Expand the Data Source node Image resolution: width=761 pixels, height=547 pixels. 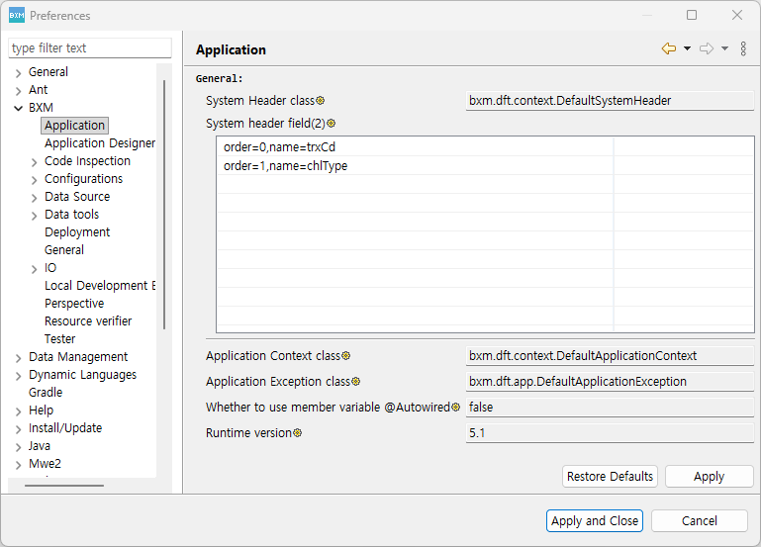pos(34,198)
